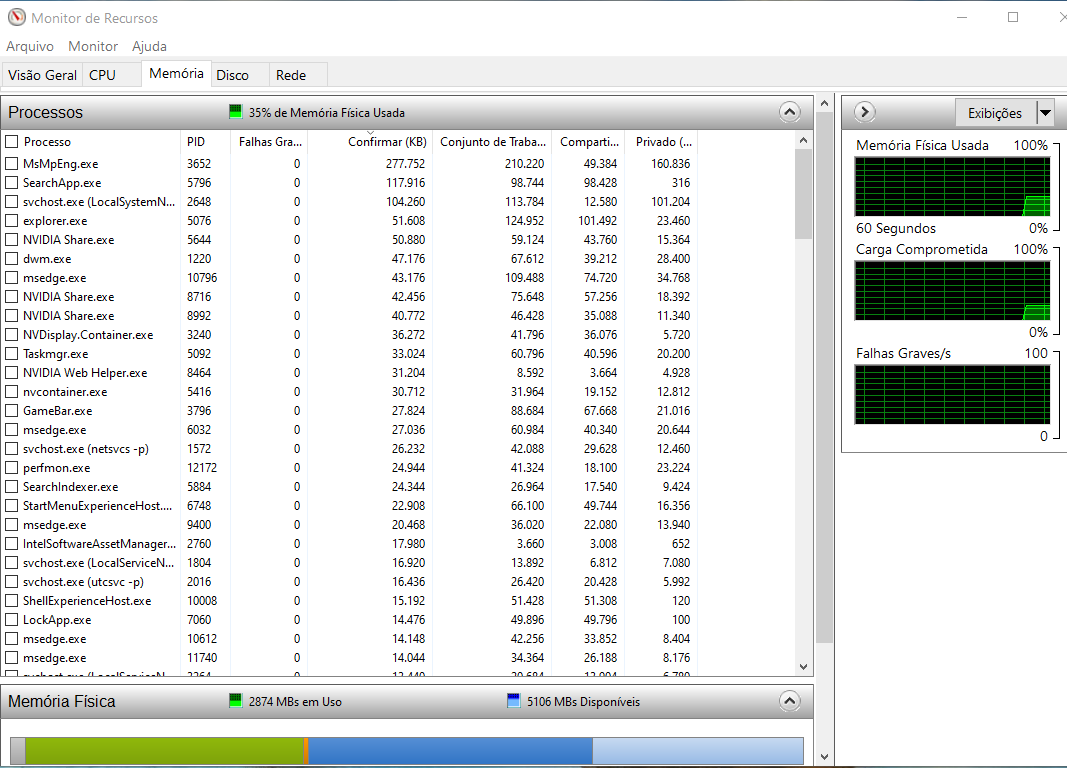Click the Carga Comprometida graph
The height and width of the screenshot is (768, 1067).
[x=953, y=290]
